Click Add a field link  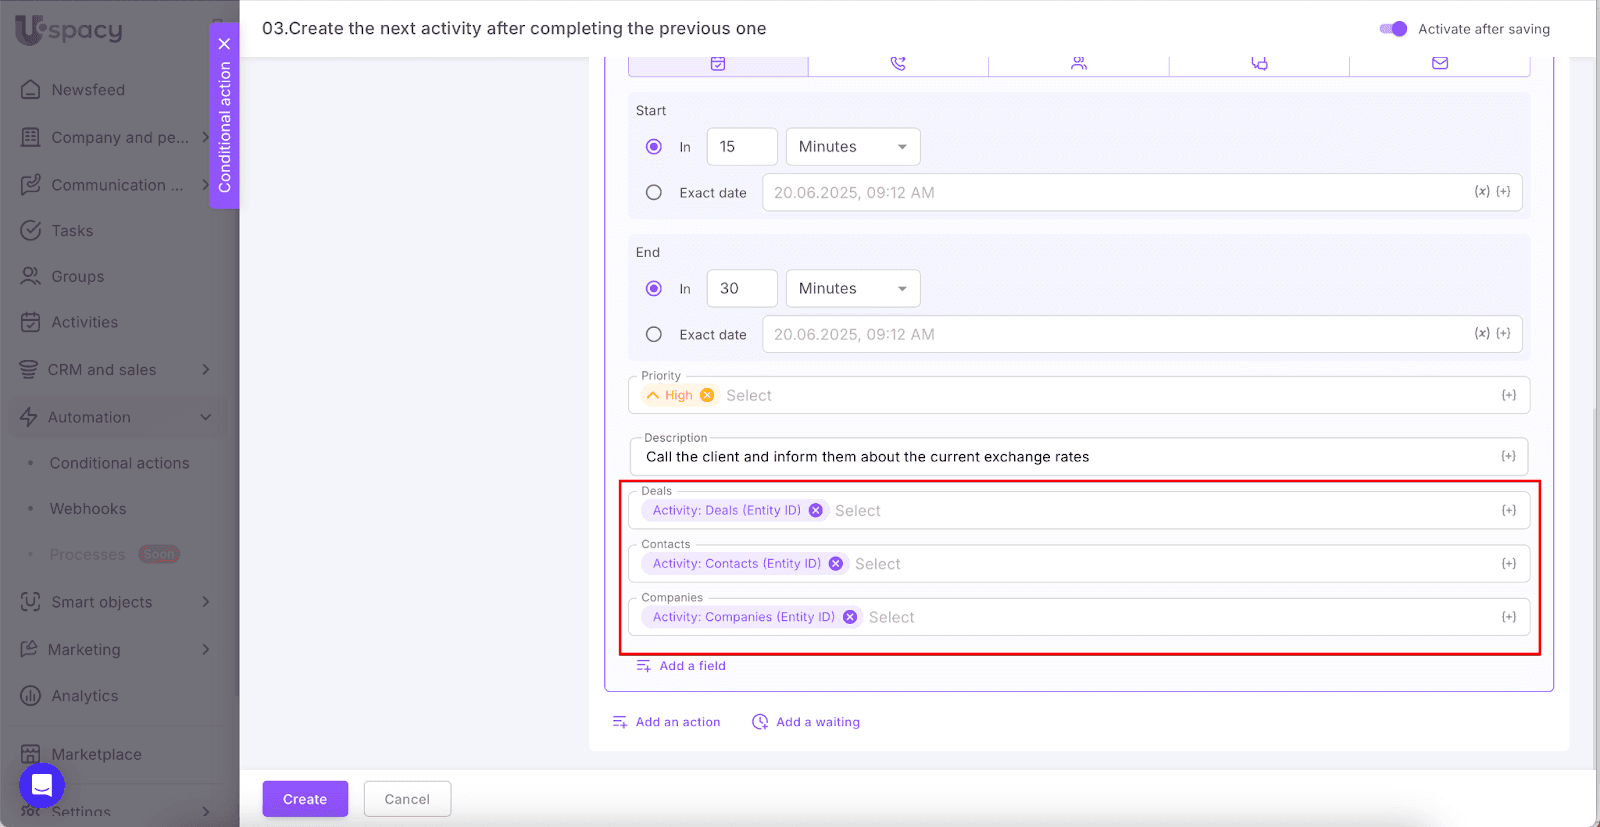click(692, 666)
